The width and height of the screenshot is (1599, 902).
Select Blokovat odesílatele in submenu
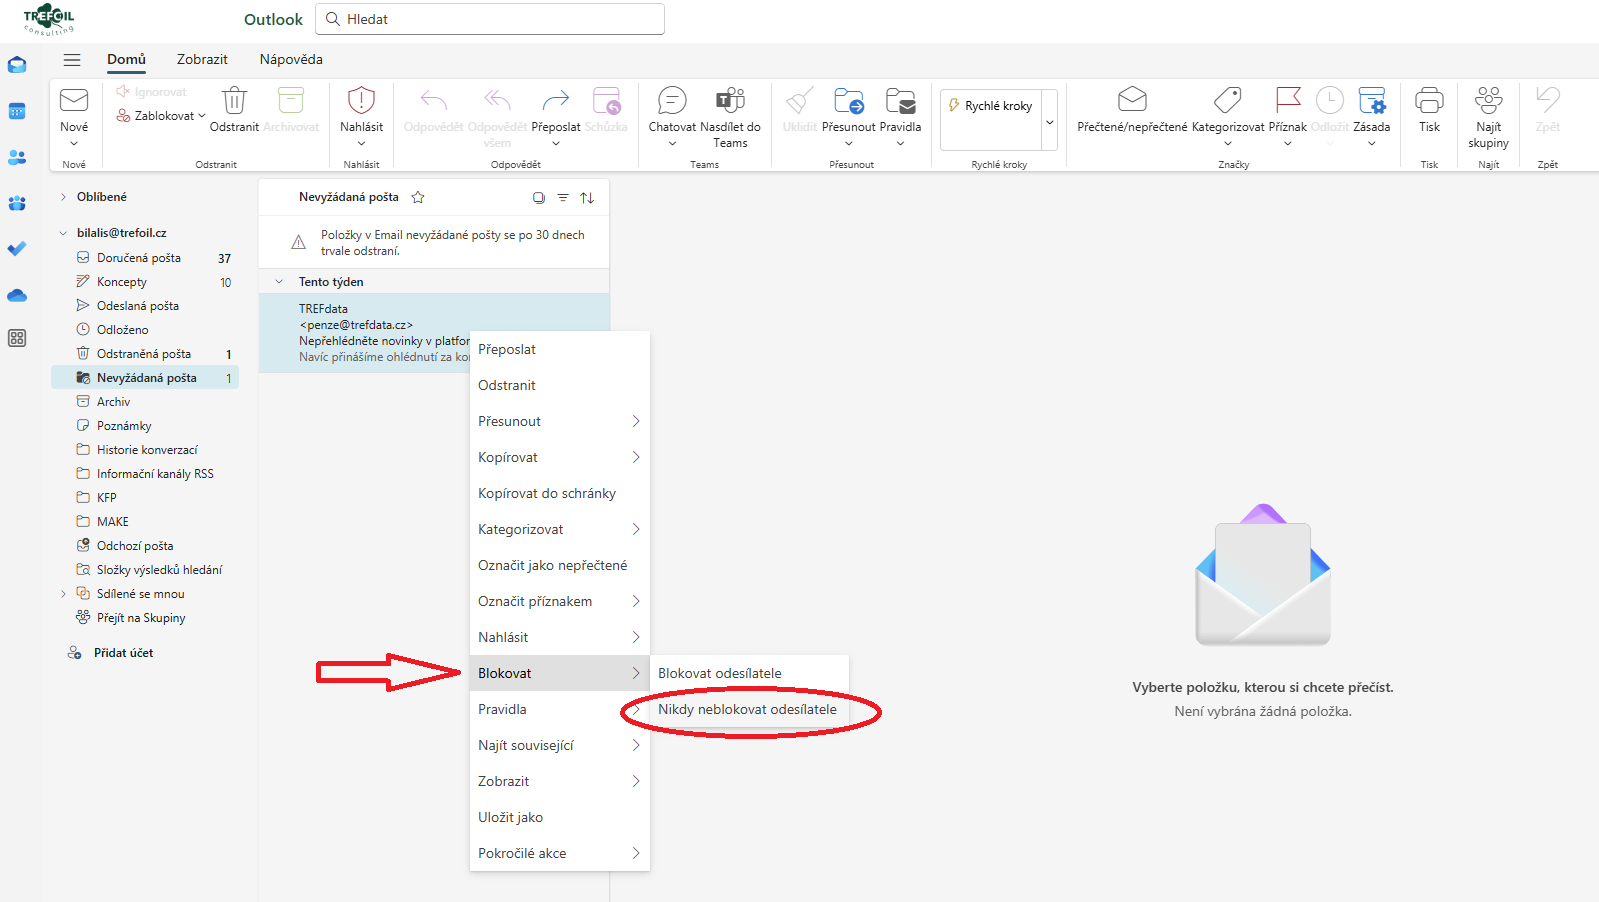[x=750, y=673]
